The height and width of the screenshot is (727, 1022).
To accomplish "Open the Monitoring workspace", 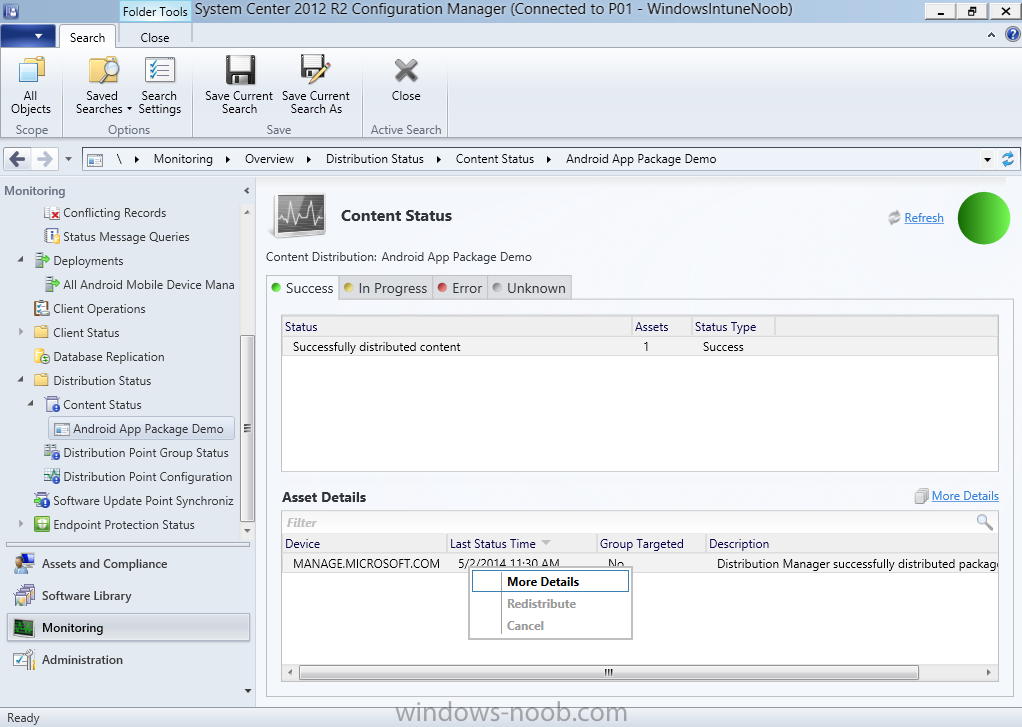I will click(x=128, y=628).
